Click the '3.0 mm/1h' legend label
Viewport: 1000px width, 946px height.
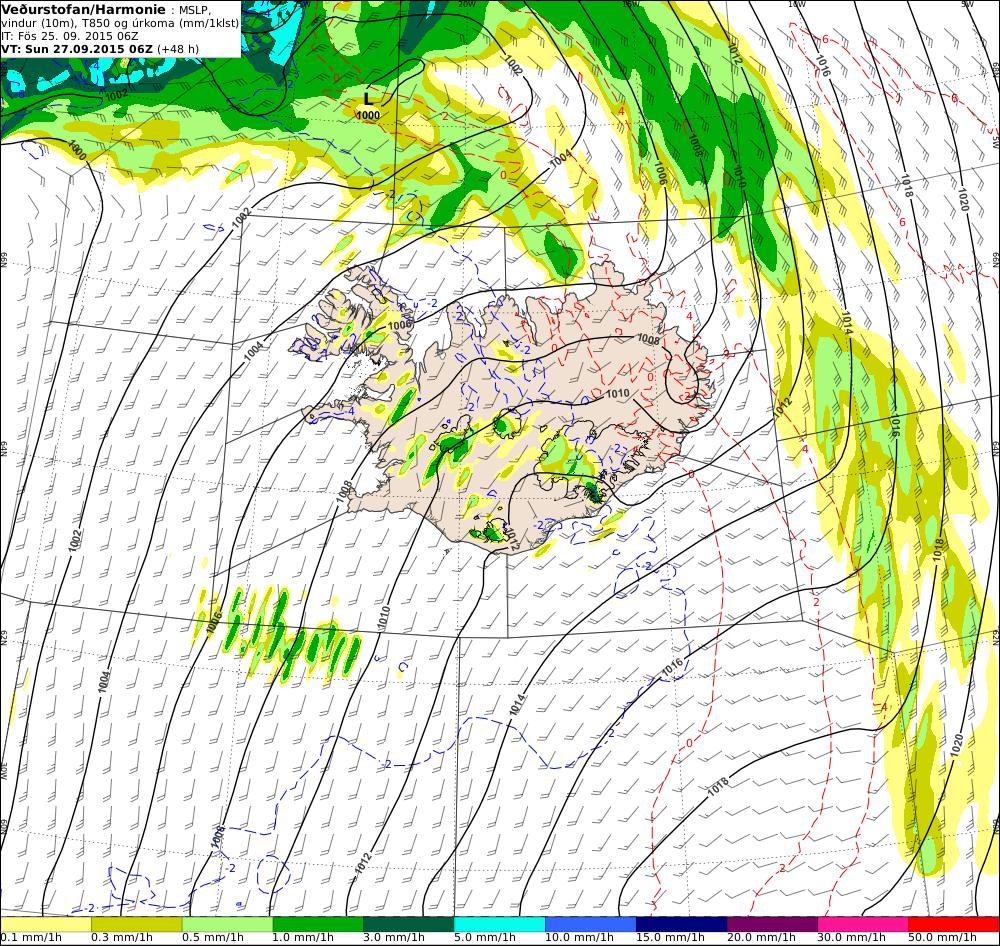tap(394, 938)
